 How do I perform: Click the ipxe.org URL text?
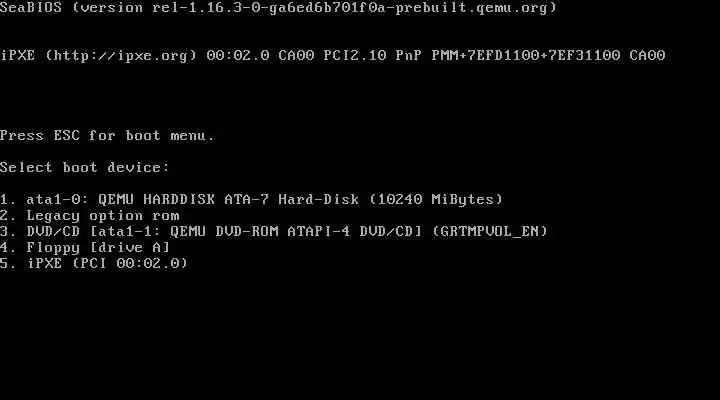[x=121, y=56]
